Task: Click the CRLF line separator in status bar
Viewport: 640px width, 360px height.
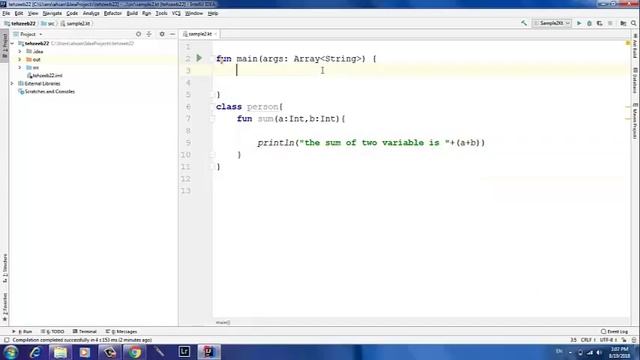Action: 587,340
